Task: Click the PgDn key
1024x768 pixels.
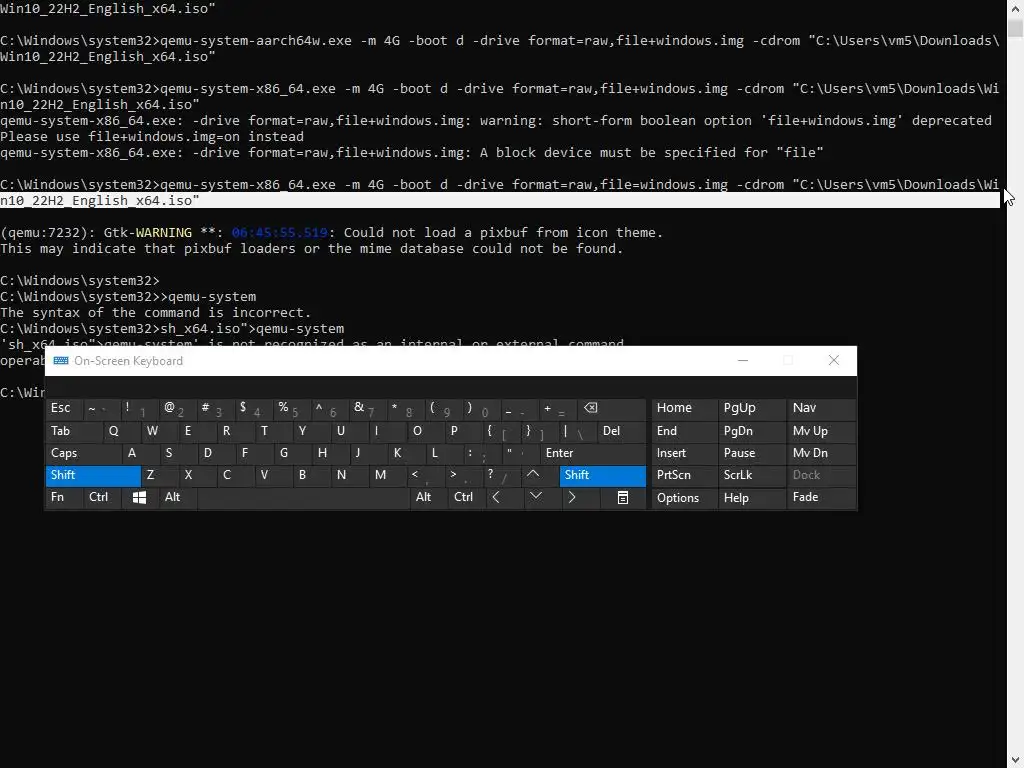Action: tap(751, 431)
